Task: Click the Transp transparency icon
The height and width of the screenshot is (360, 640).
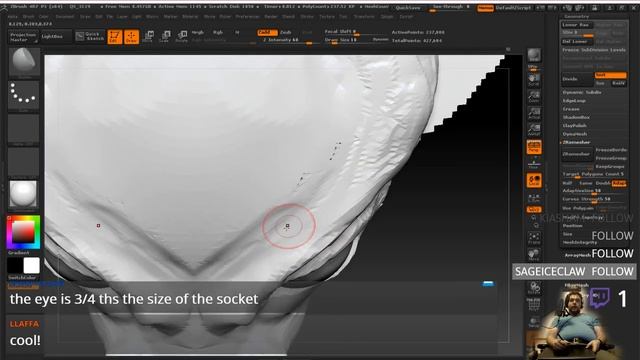Action: pos(534,322)
